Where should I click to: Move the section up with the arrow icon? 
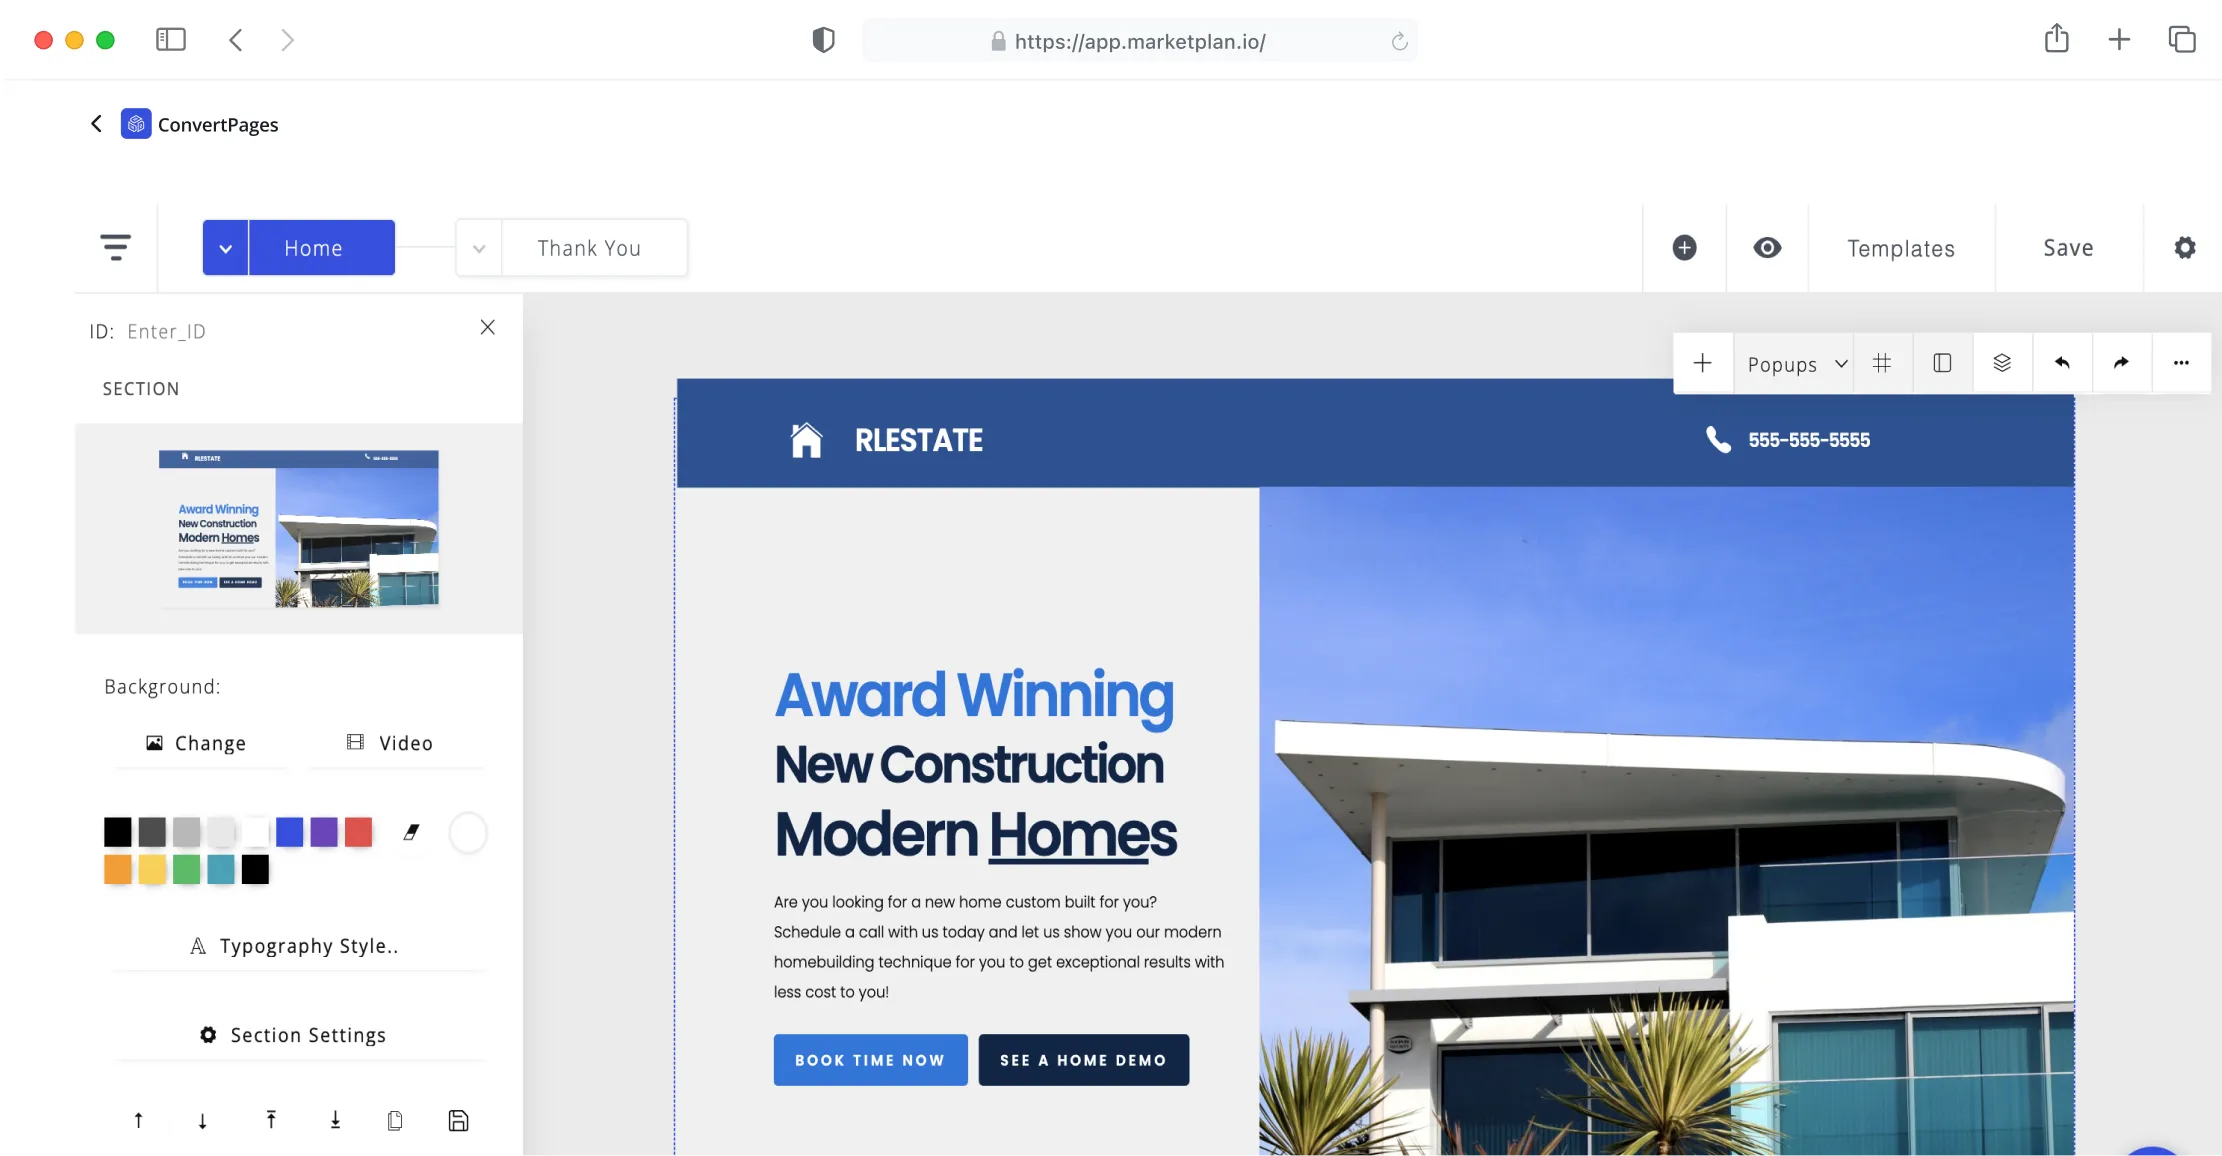pos(138,1120)
